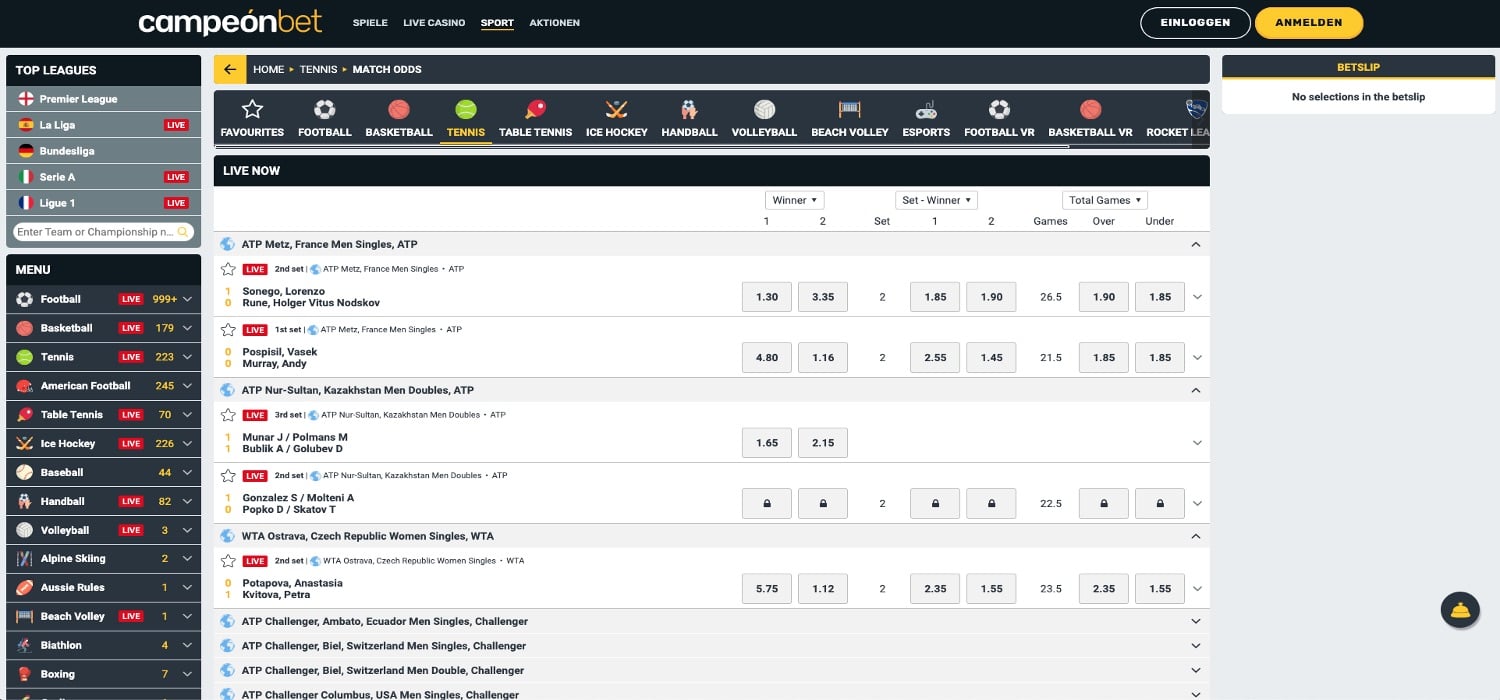Screen dimensions: 1500x700
Task: Select the Volleyball sport tab
Action: [764, 118]
